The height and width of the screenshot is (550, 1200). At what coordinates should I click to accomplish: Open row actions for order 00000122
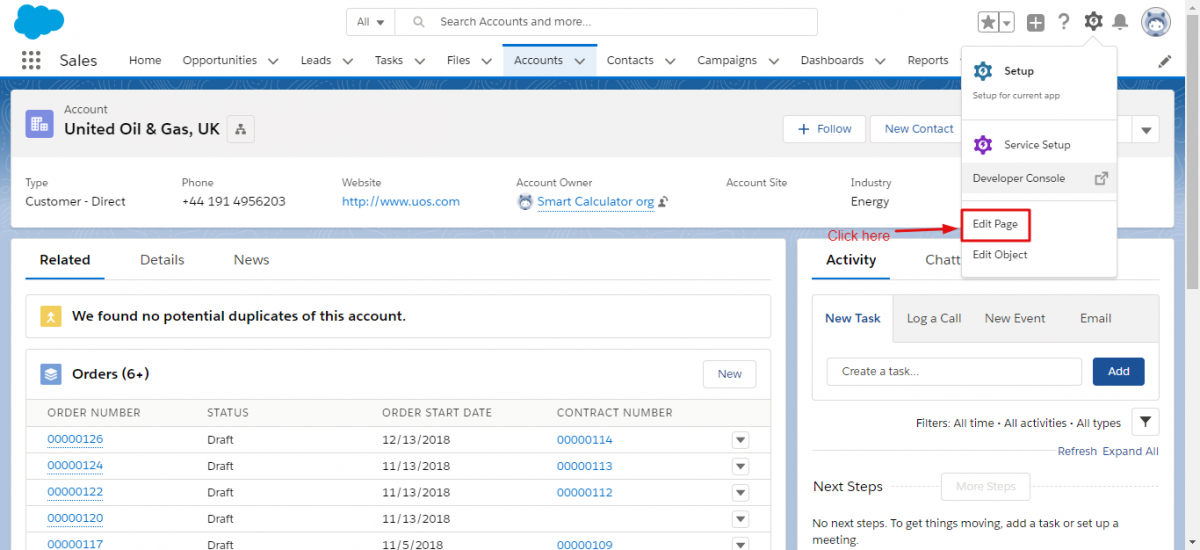(x=740, y=492)
